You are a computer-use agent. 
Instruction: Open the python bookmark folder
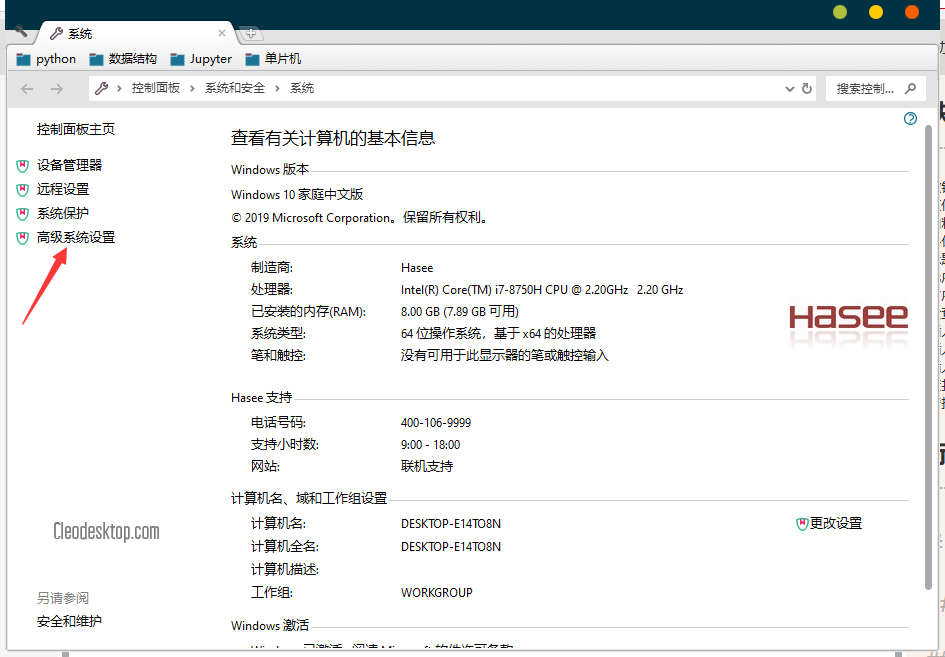click(46, 59)
